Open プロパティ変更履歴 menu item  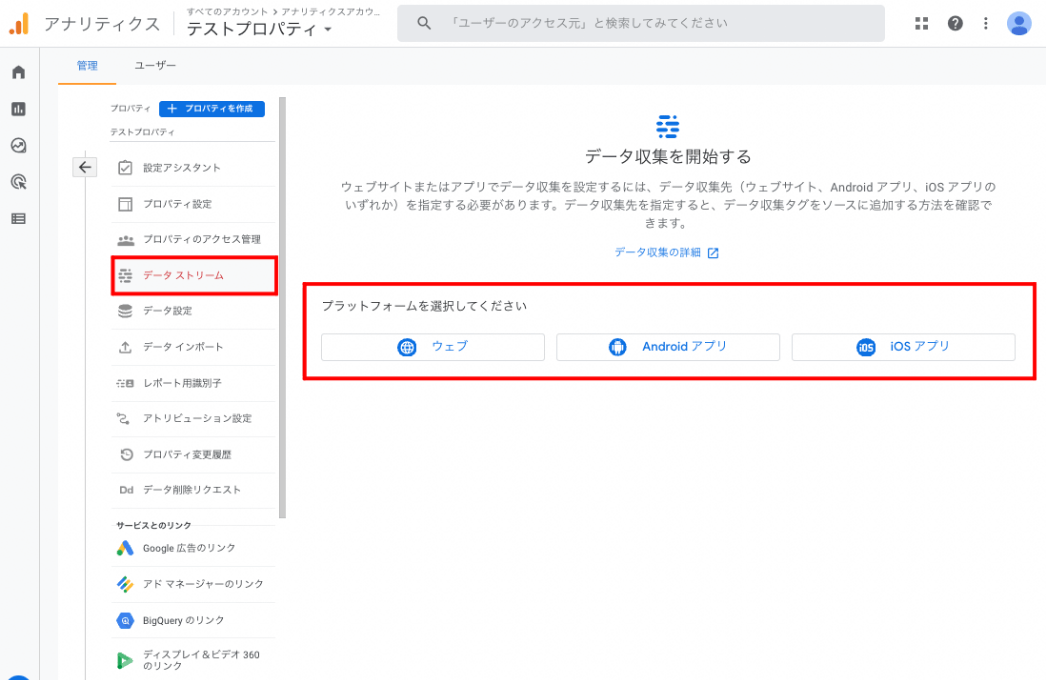[x=193, y=454]
